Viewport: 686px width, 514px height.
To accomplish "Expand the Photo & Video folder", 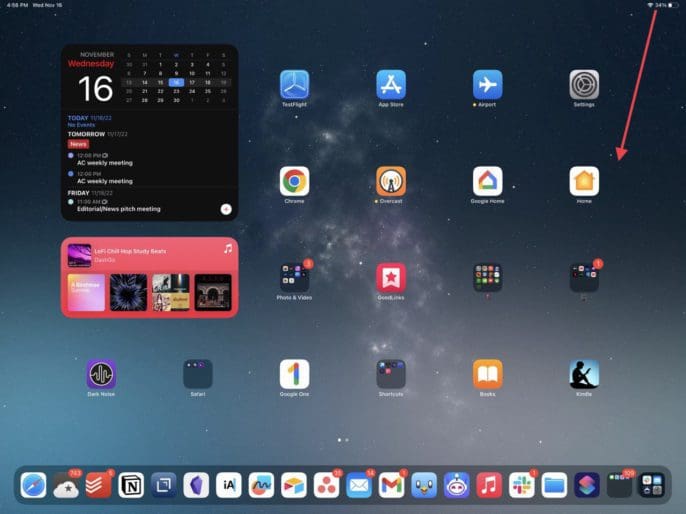I will (x=294, y=278).
